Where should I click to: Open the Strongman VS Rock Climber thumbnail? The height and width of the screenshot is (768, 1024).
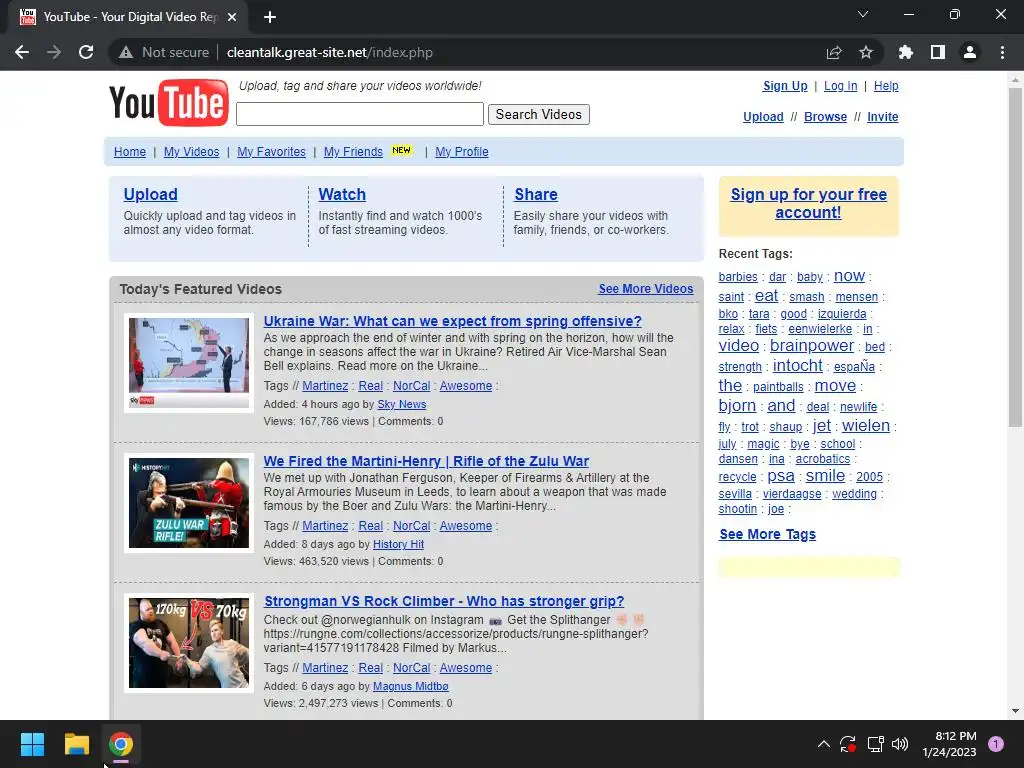point(189,643)
